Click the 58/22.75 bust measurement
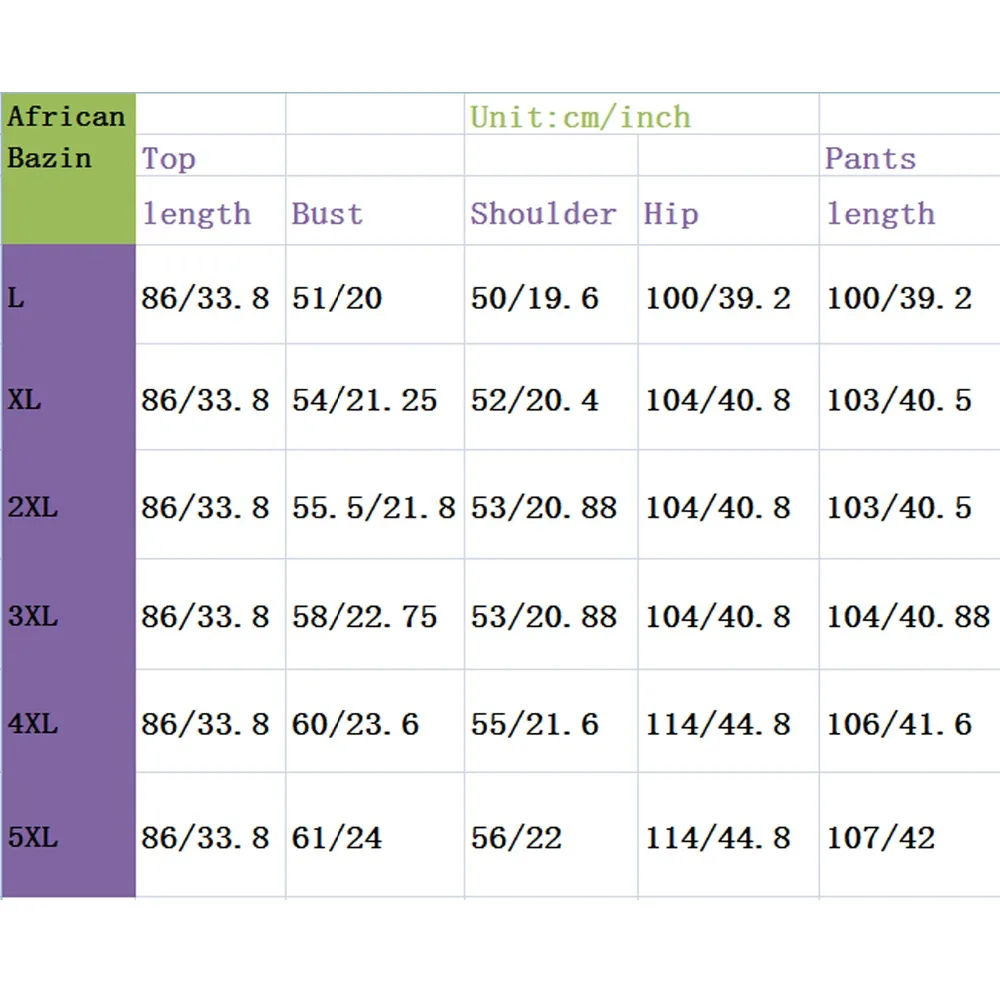The width and height of the screenshot is (1000, 1000). click(365, 617)
